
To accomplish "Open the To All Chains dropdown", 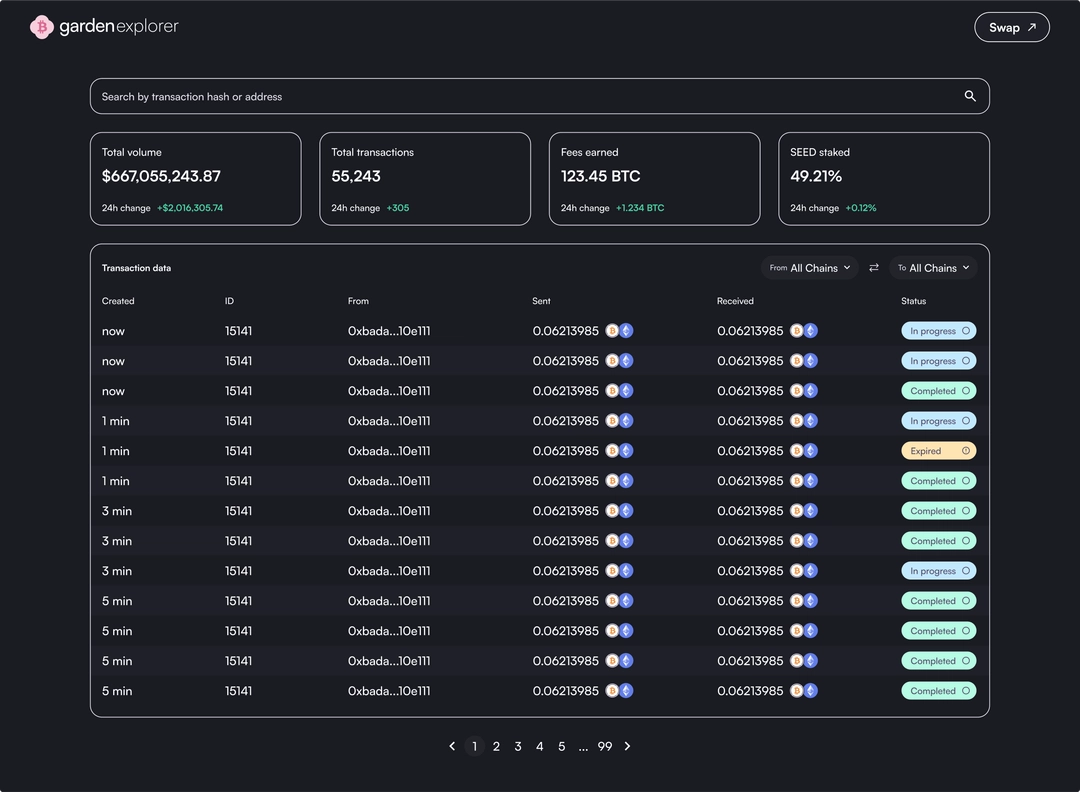I will click(x=933, y=268).
